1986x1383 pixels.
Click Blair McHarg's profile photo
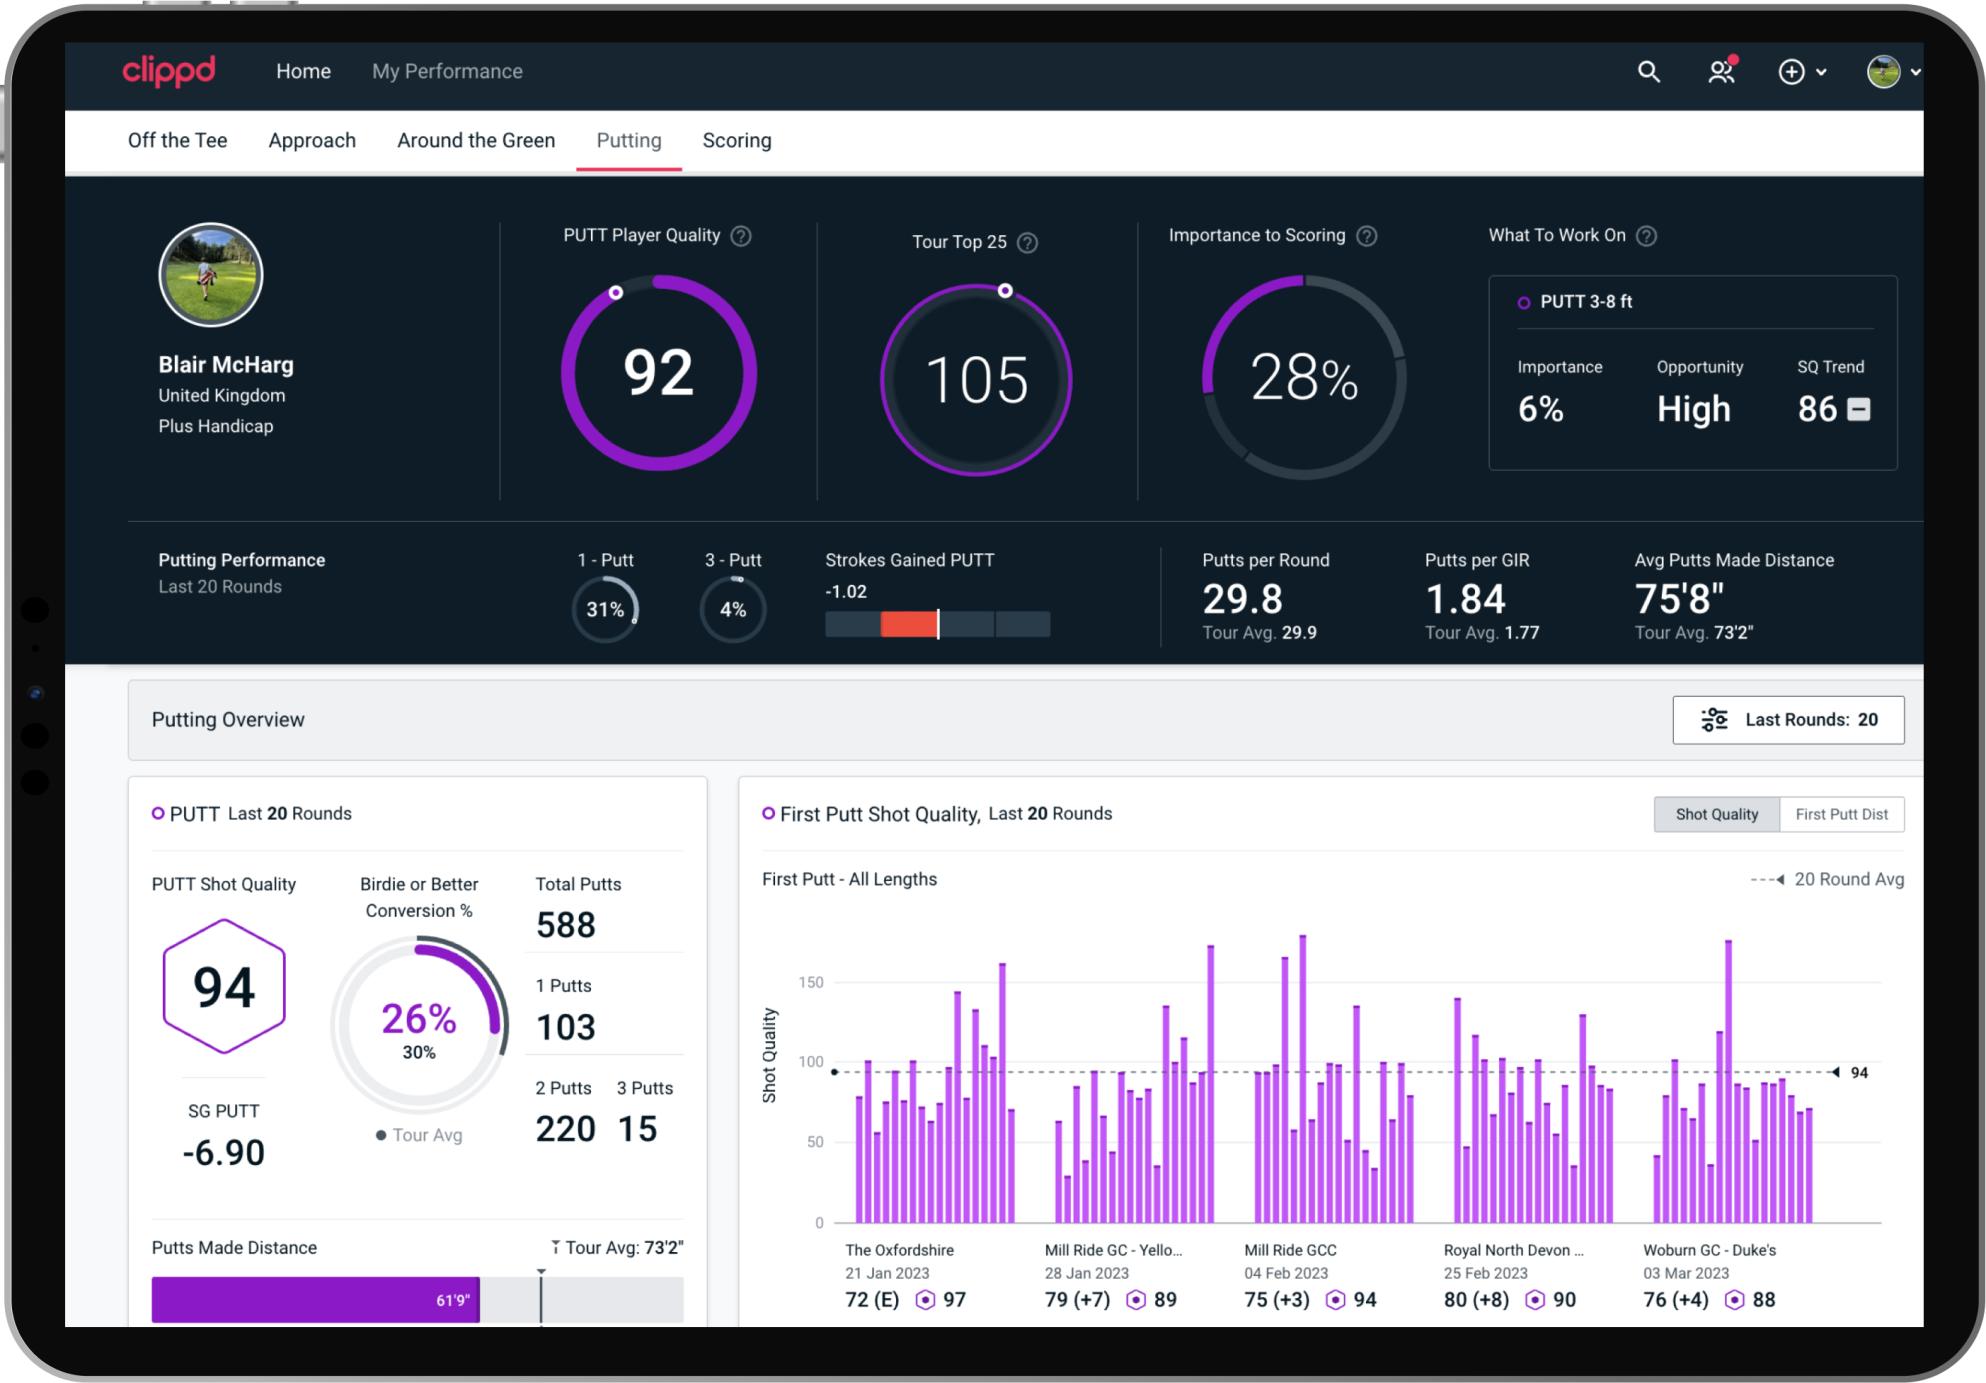coord(211,275)
